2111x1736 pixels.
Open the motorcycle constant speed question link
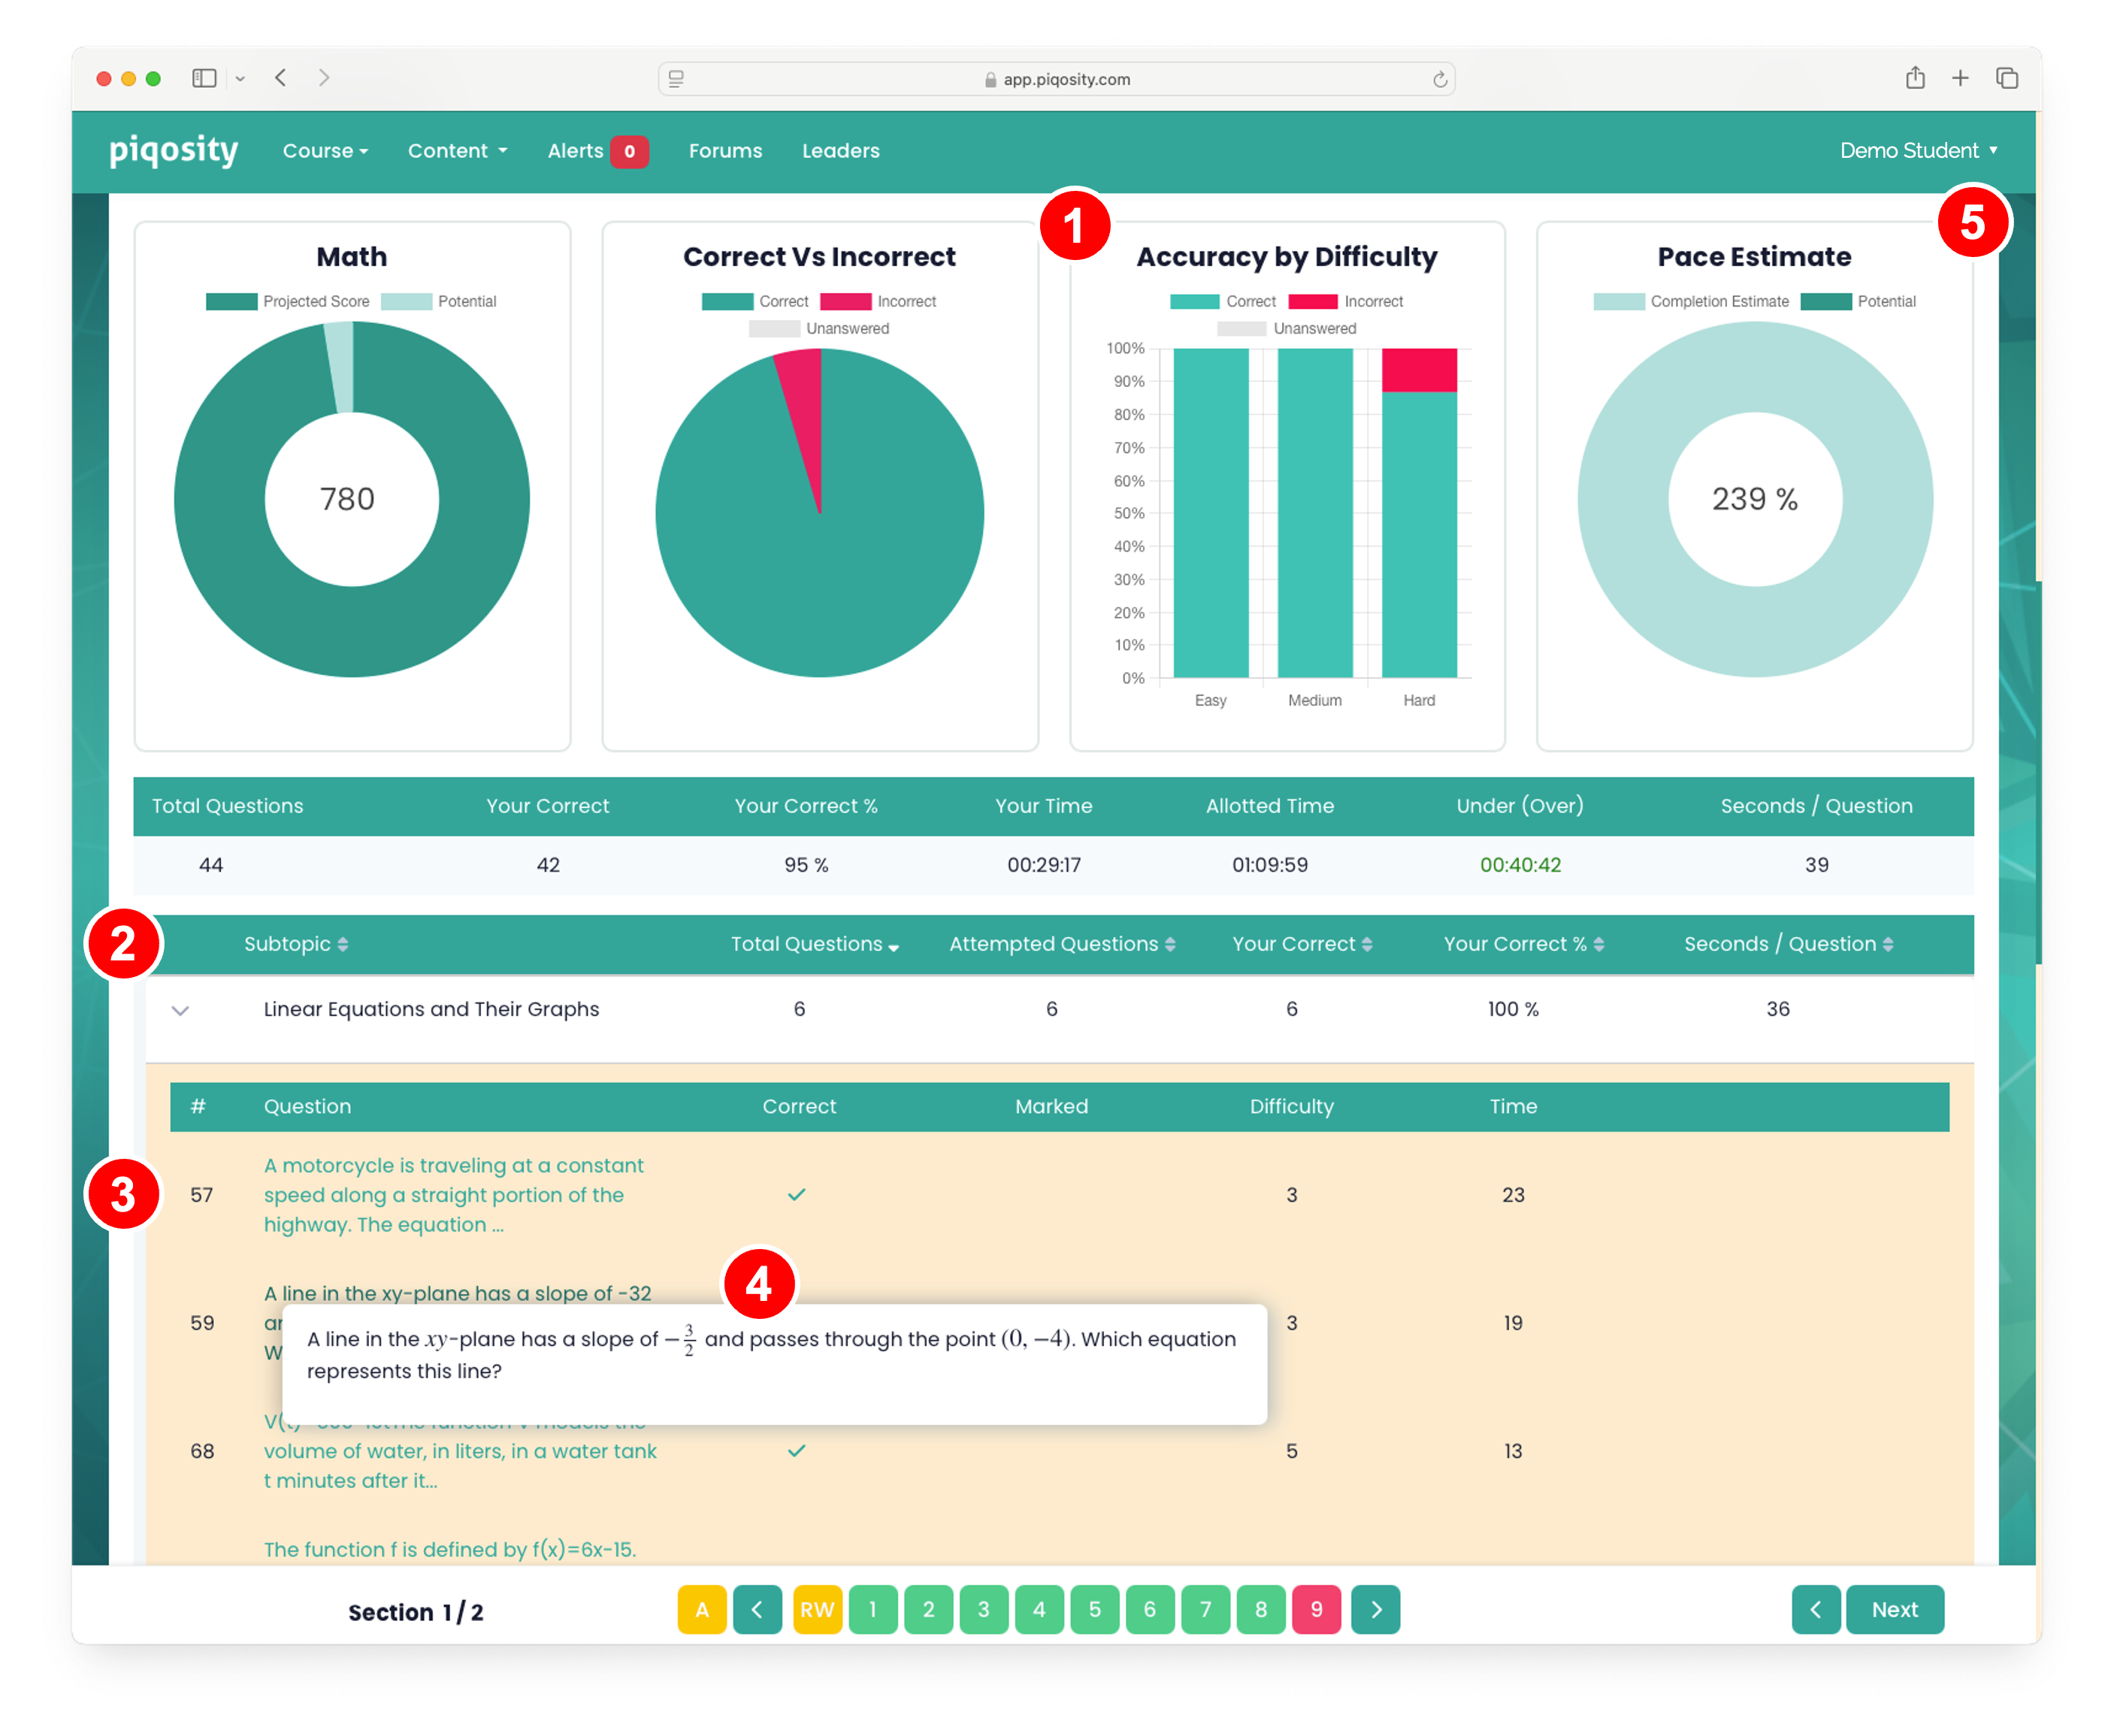453,1194
